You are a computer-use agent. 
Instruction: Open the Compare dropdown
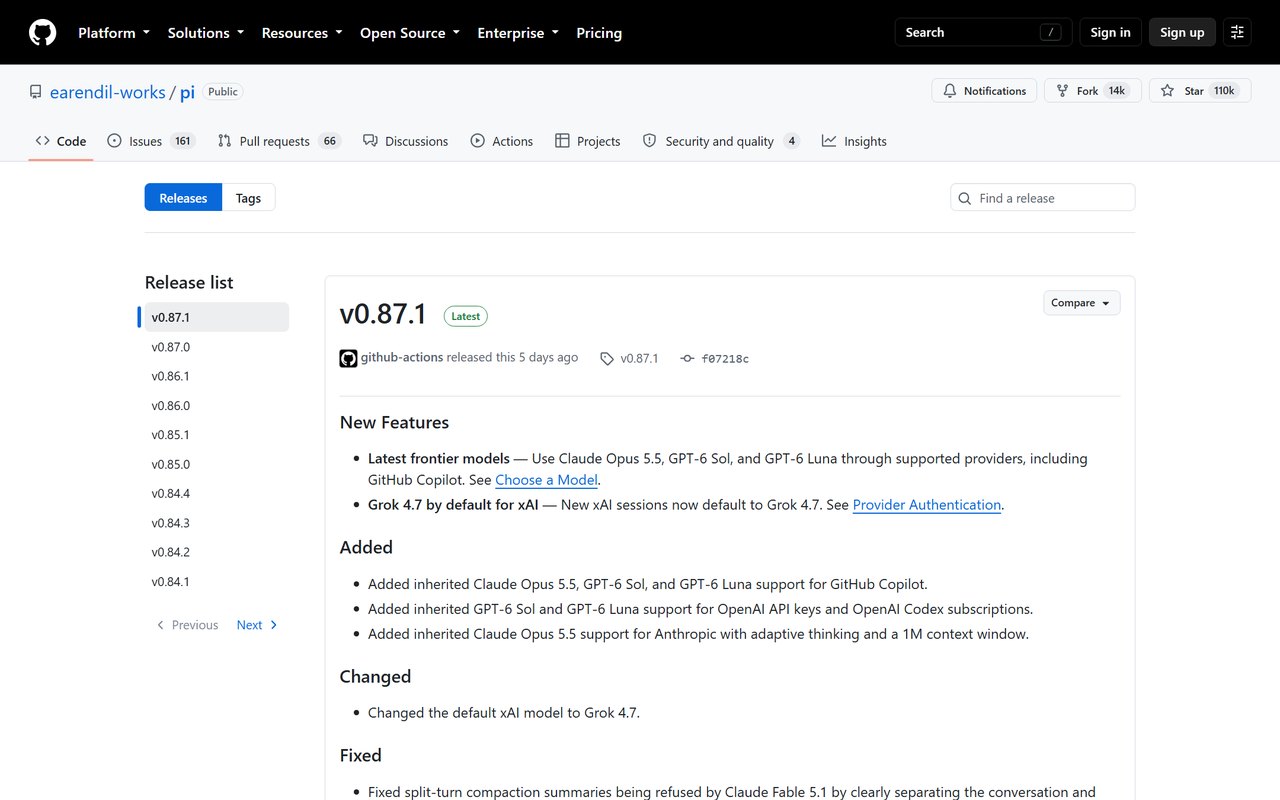pyautogui.click(x=1081, y=303)
